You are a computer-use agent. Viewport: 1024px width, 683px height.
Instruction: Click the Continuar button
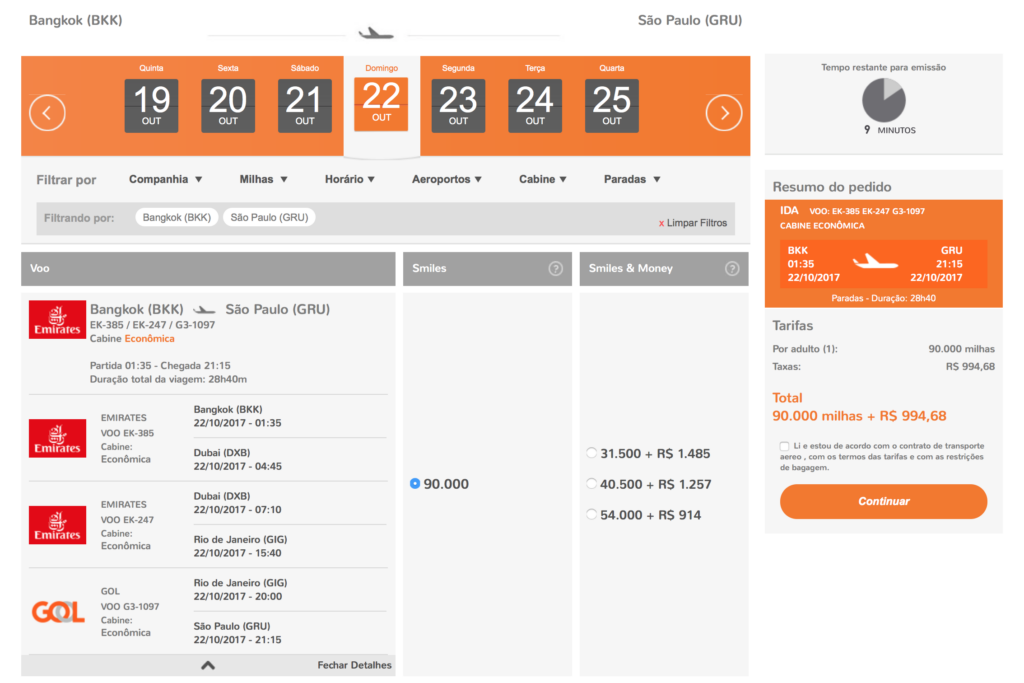point(884,501)
